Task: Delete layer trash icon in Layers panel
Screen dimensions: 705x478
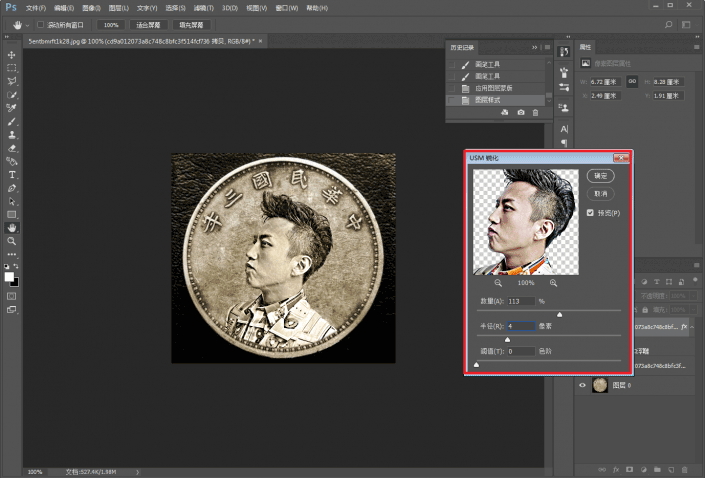Action: click(685, 469)
